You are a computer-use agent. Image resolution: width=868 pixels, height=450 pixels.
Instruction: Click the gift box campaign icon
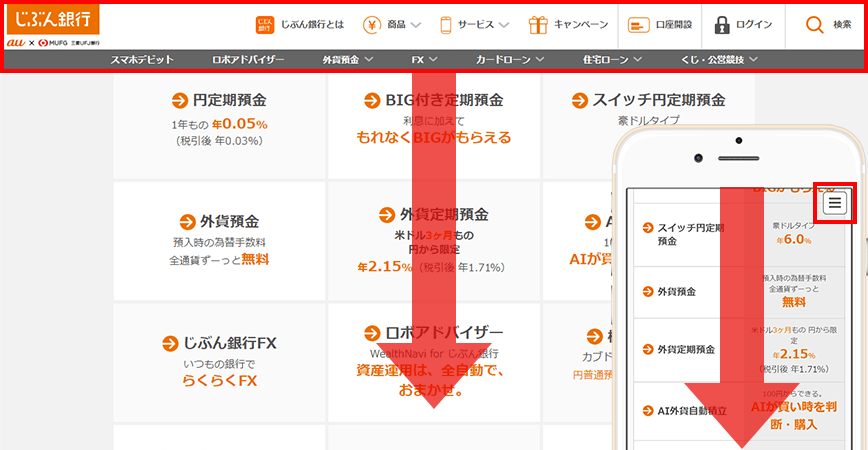[538, 25]
